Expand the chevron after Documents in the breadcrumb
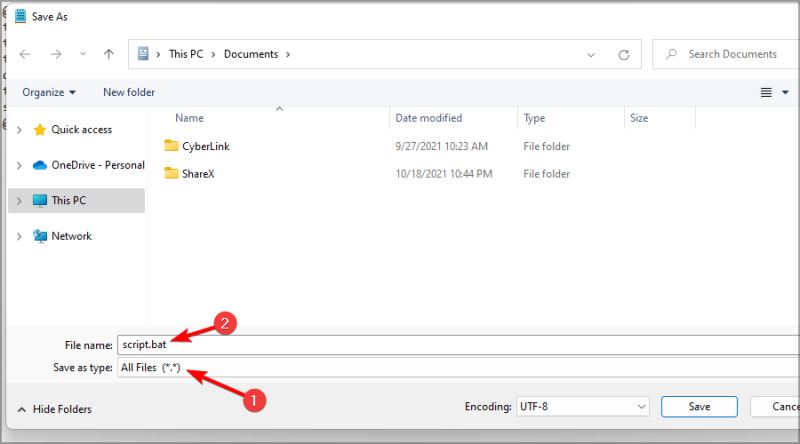This screenshot has height=444, width=800. tap(288, 54)
